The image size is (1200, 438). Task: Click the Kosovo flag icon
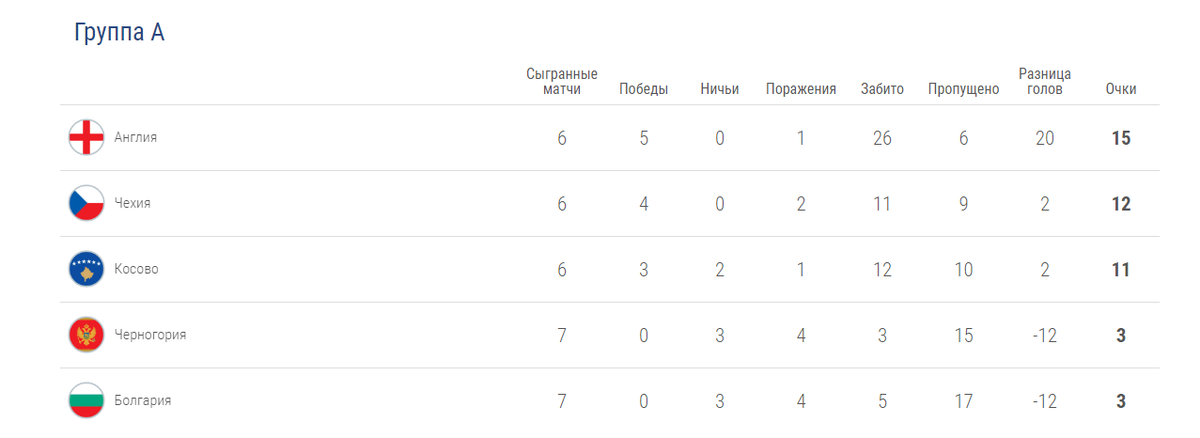tap(86, 269)
